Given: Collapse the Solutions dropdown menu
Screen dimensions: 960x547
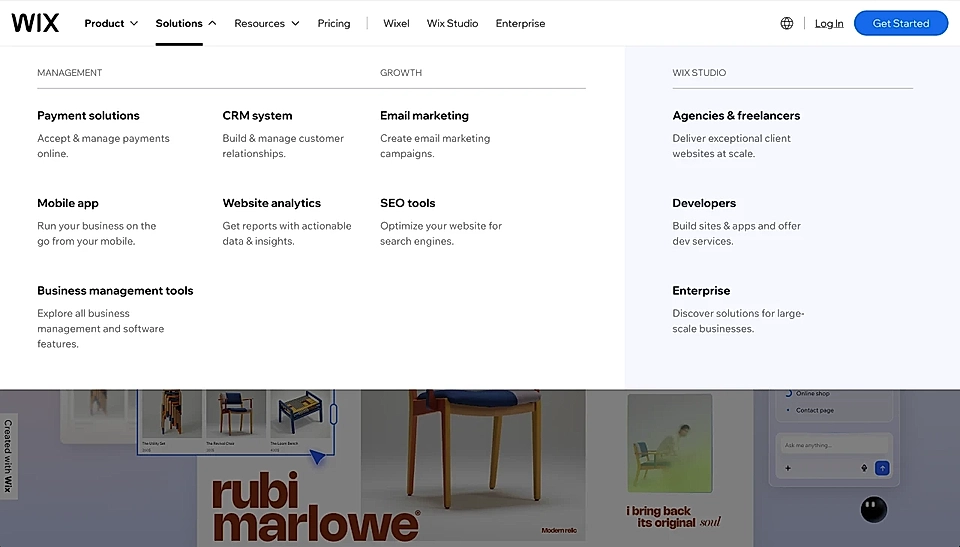Looking at the screenshot, I should pos(186,23).
